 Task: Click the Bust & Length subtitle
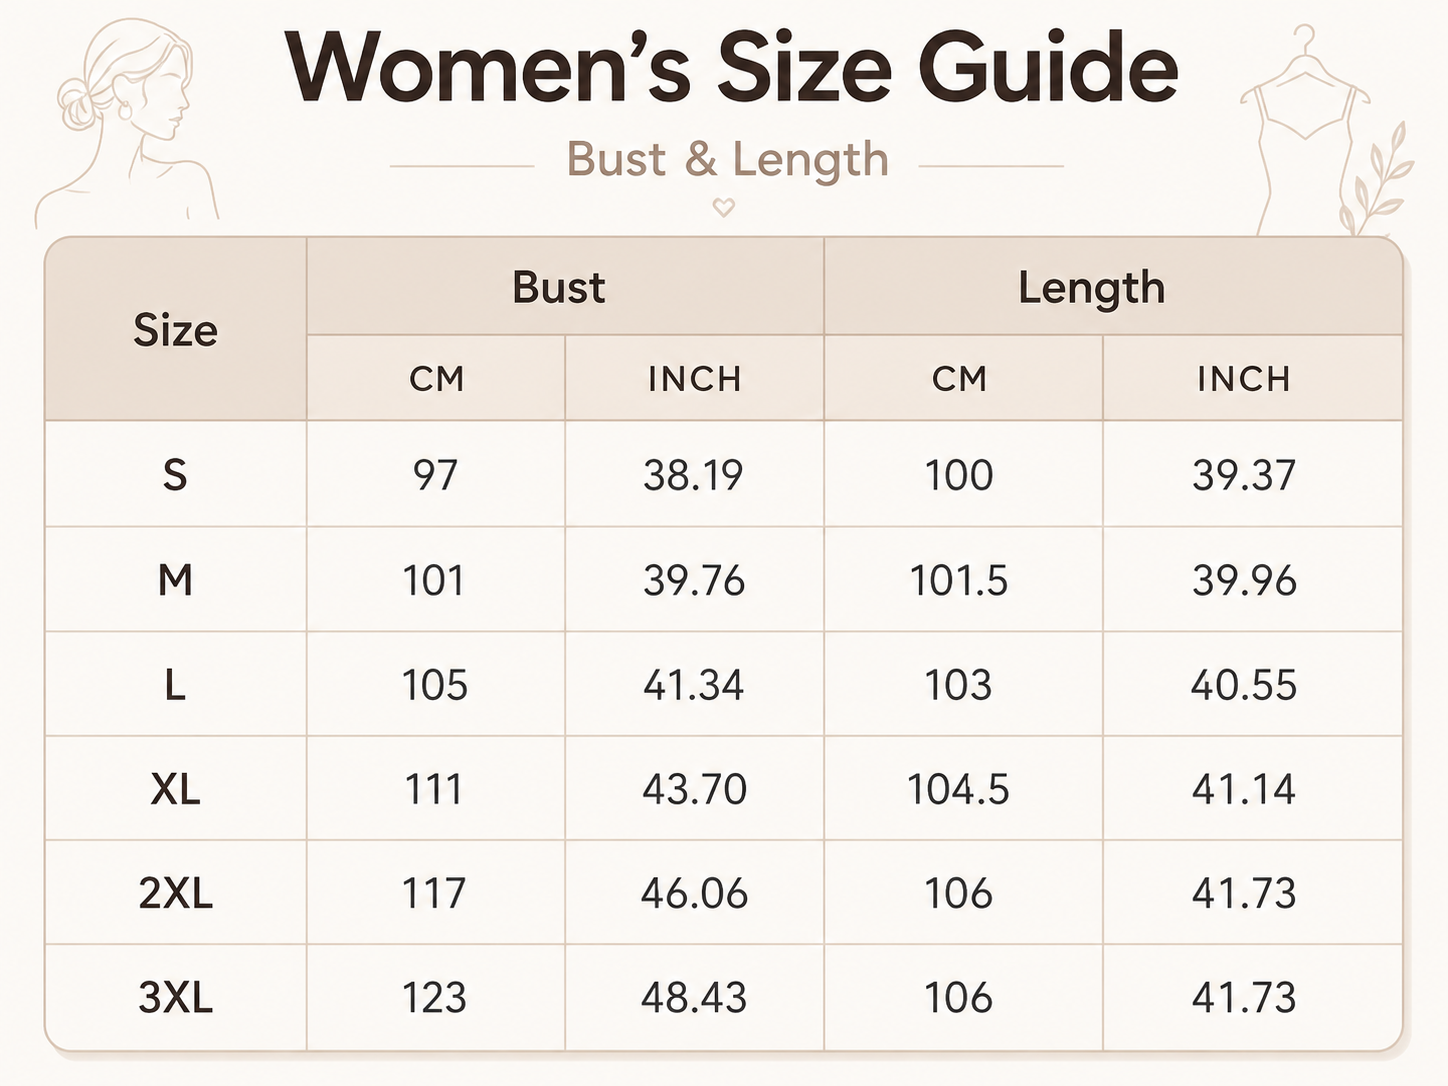[x=728, y=160]
